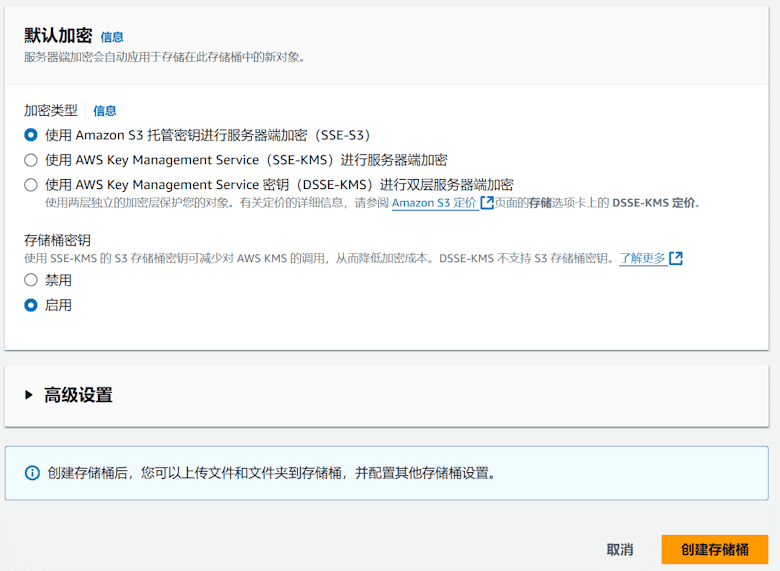Select SSE-S3 Amazon S3 托管密钥 encryption option

(x=31, y=135)
